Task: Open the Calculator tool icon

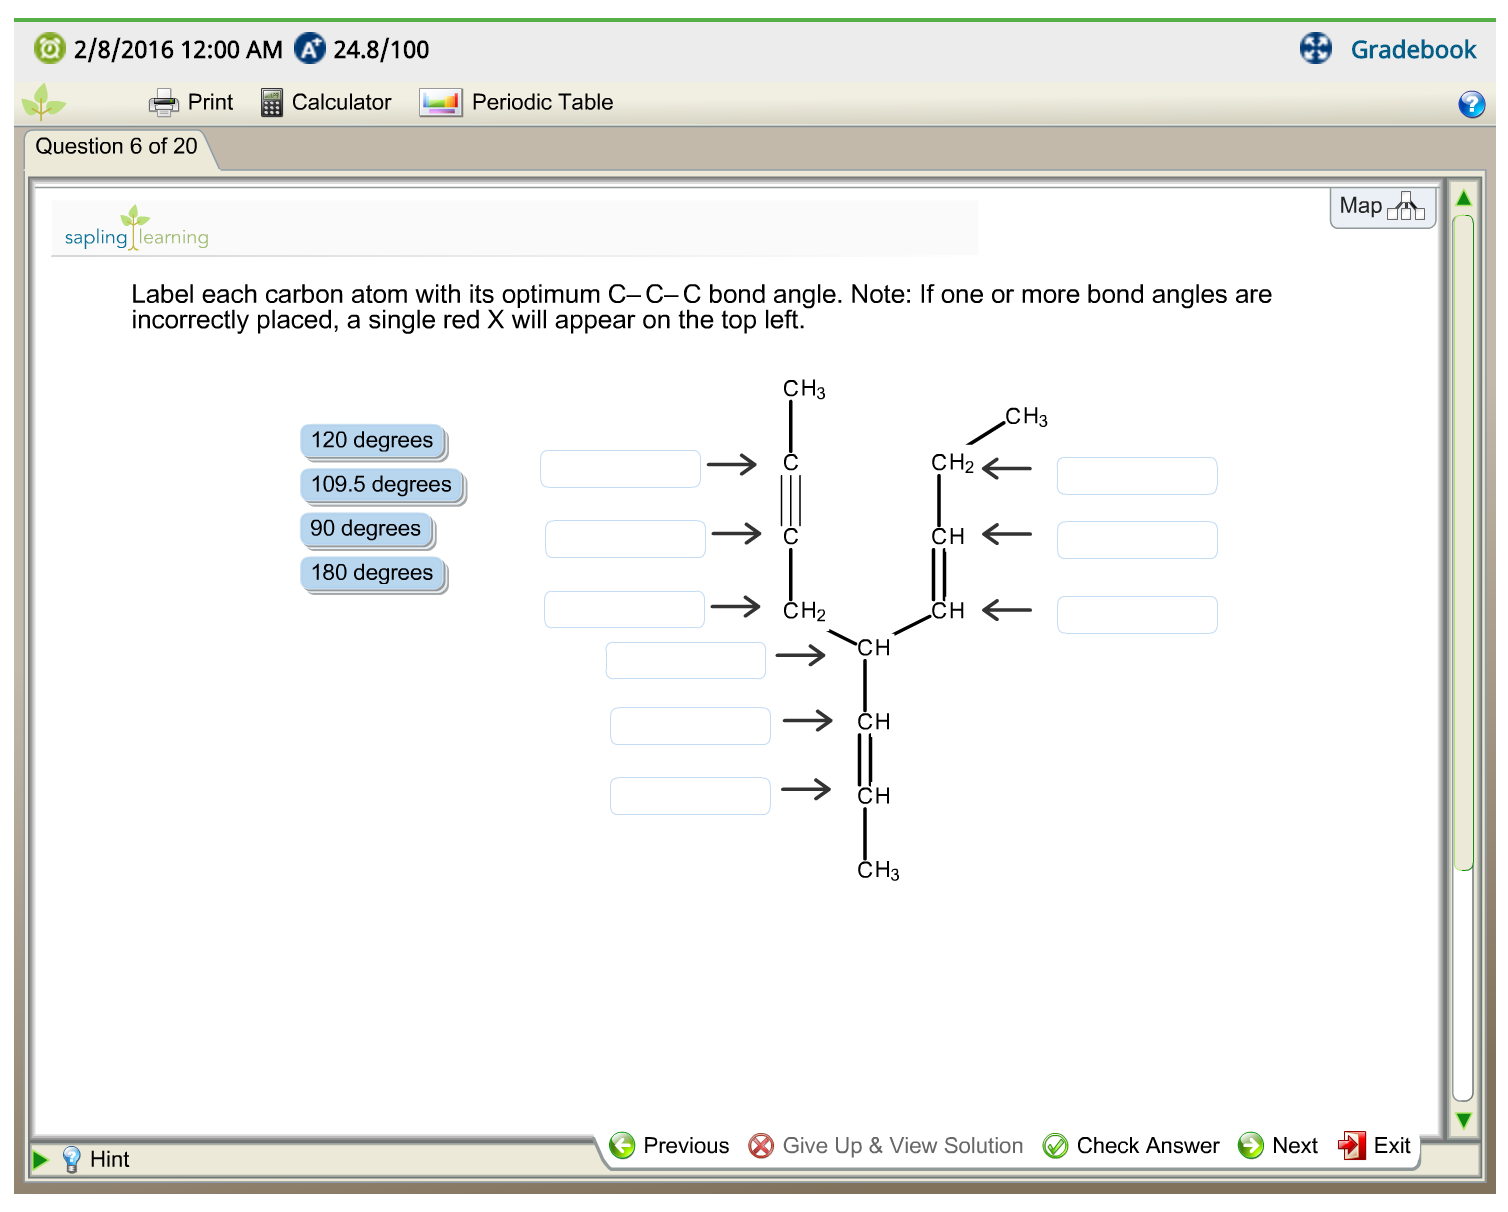Action: coord(271,103)
